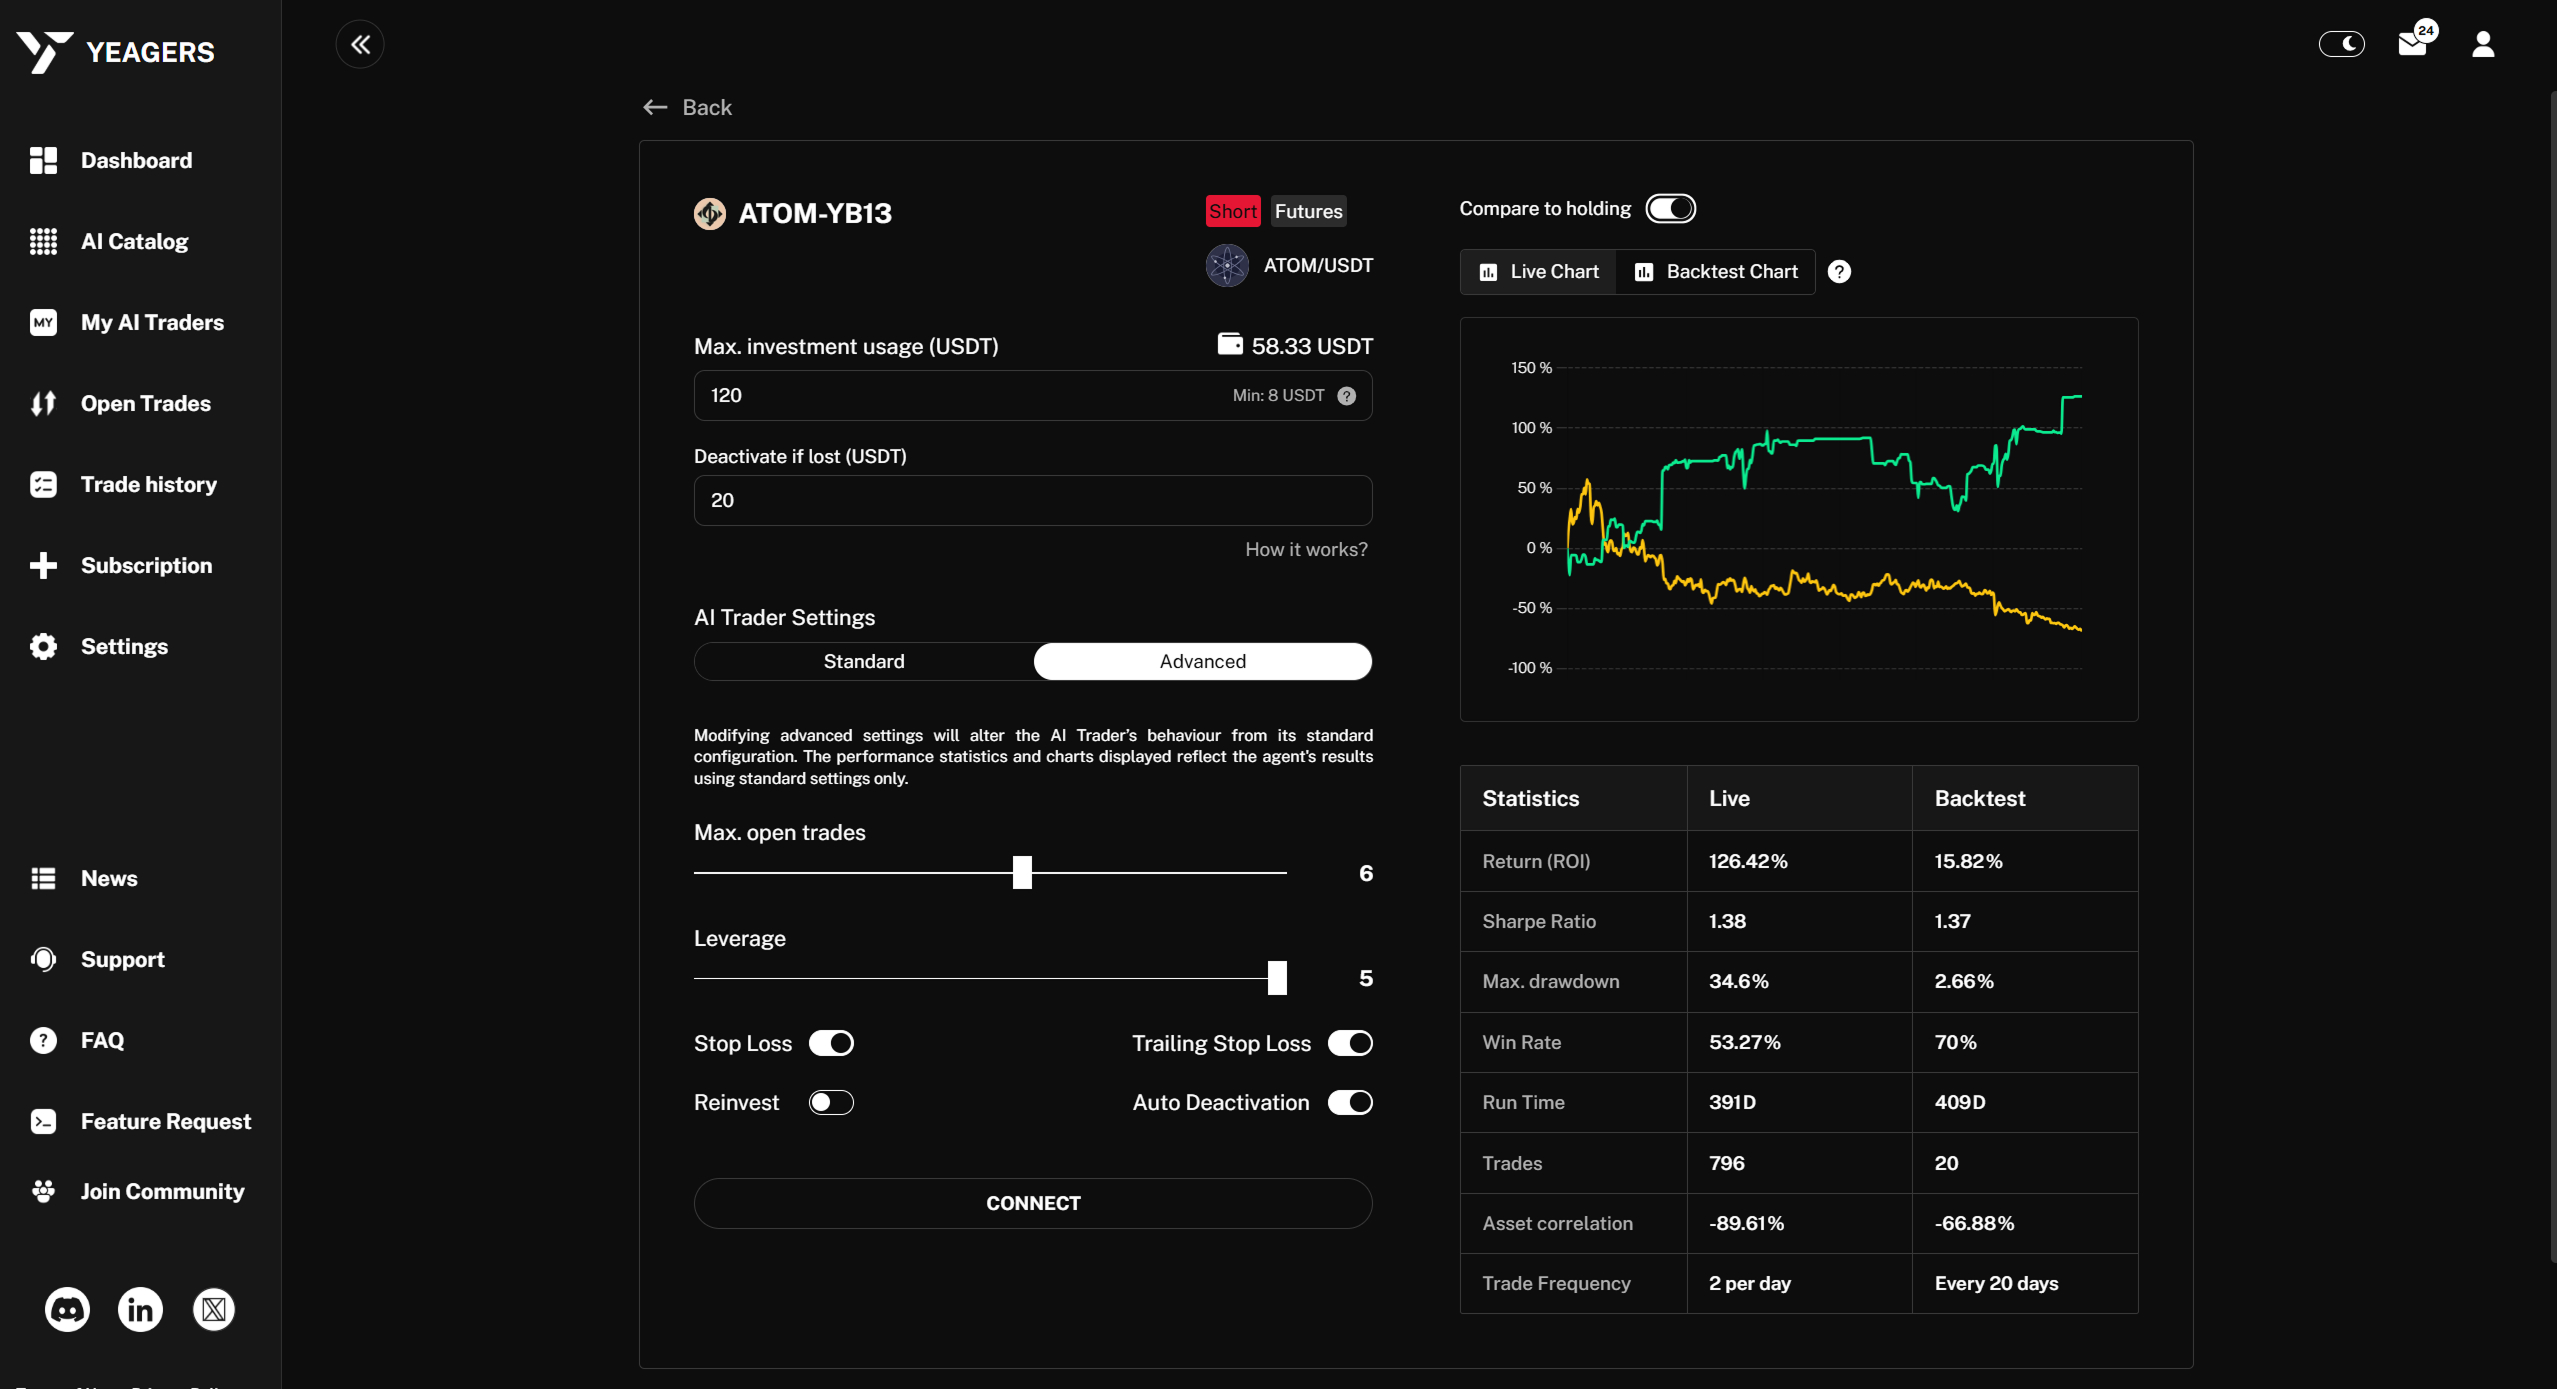The height and width of the screenshot is (1389, 2557).
Task: Open the FAQ question icon
Action: click(x=43, y=1040)
